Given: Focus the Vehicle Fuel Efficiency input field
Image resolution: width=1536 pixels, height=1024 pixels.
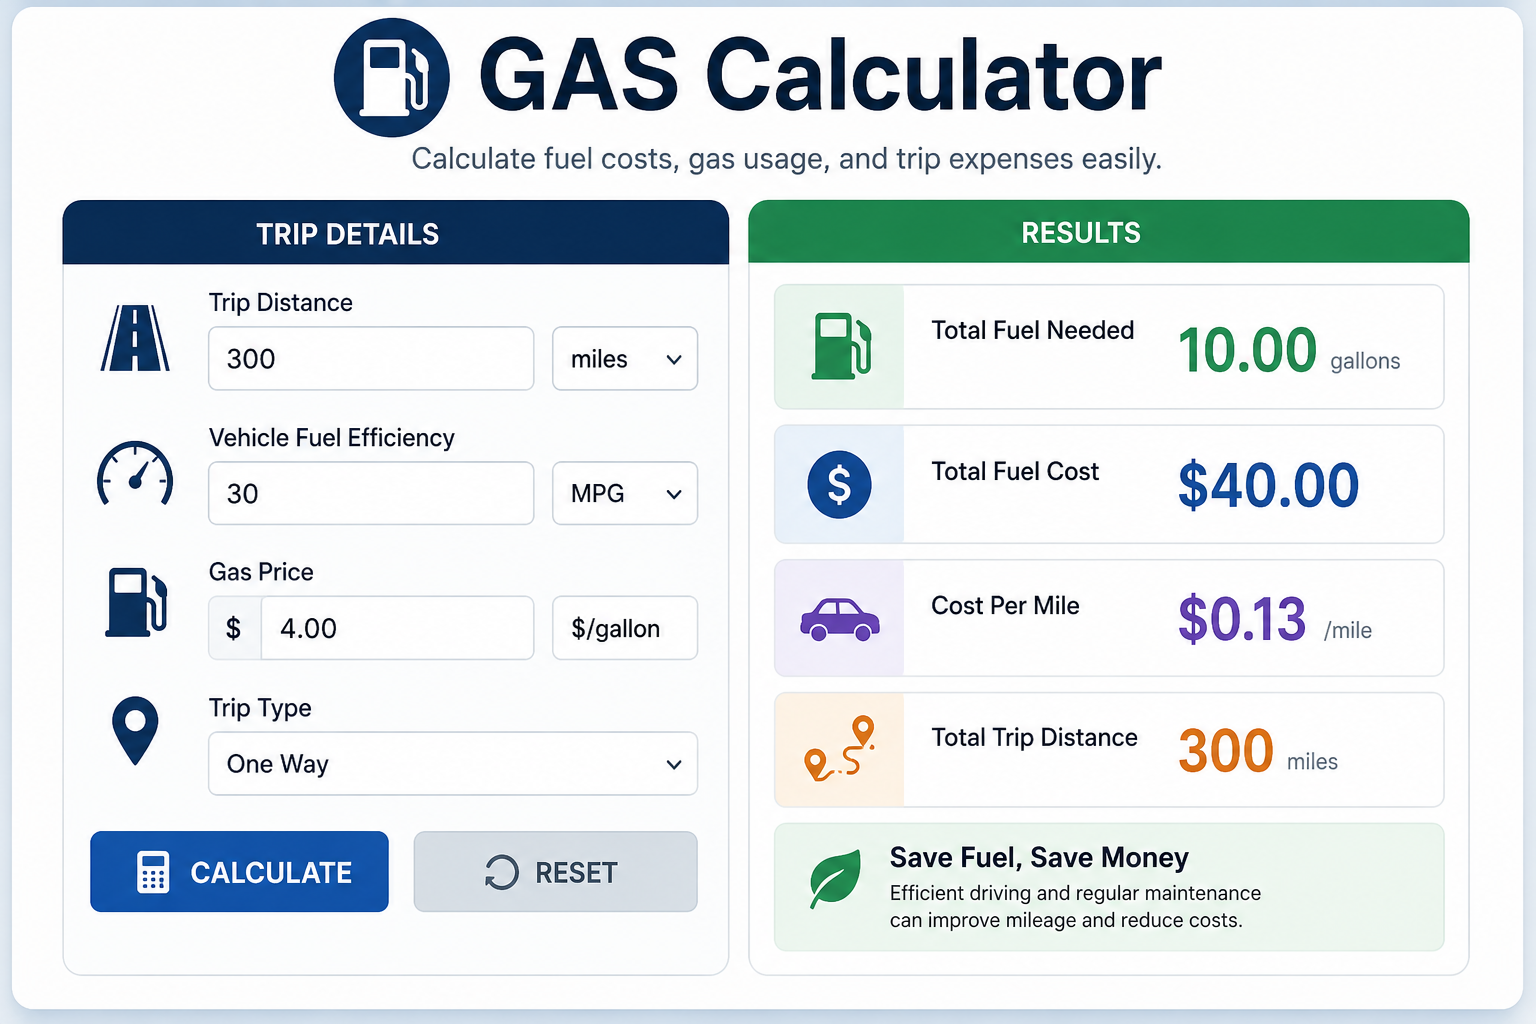Looking at the screenshot, I should click(371, 493).
